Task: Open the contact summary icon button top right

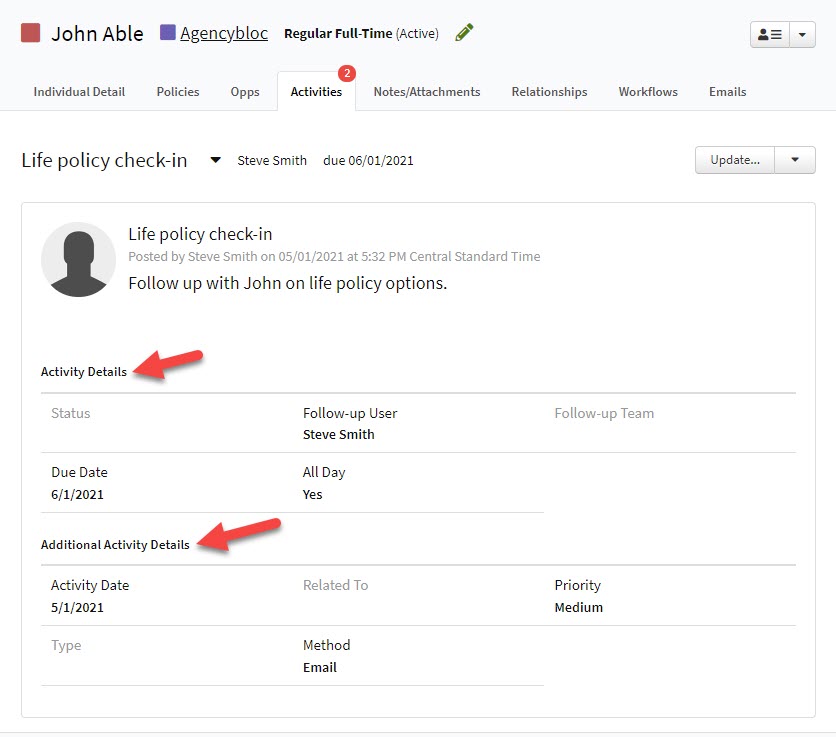Action: (x=768, y=33)
